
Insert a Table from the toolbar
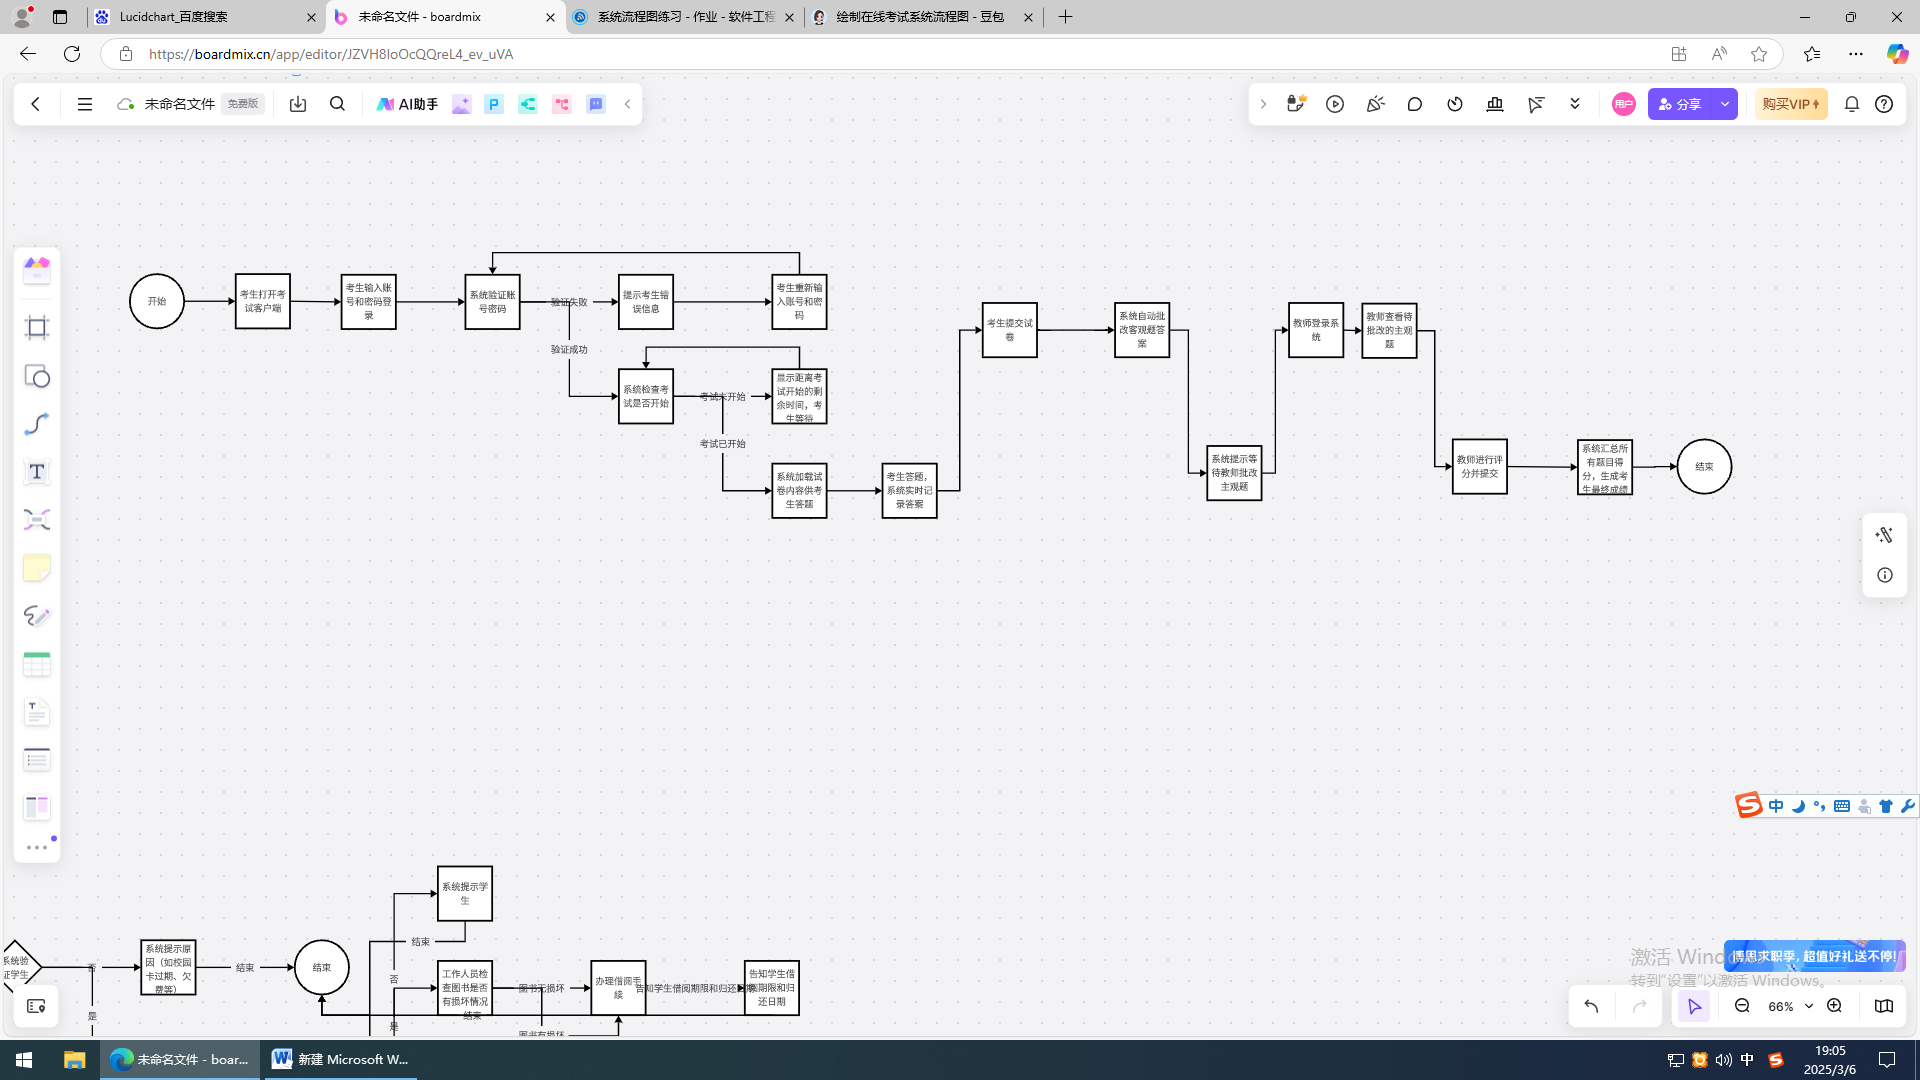37,664
